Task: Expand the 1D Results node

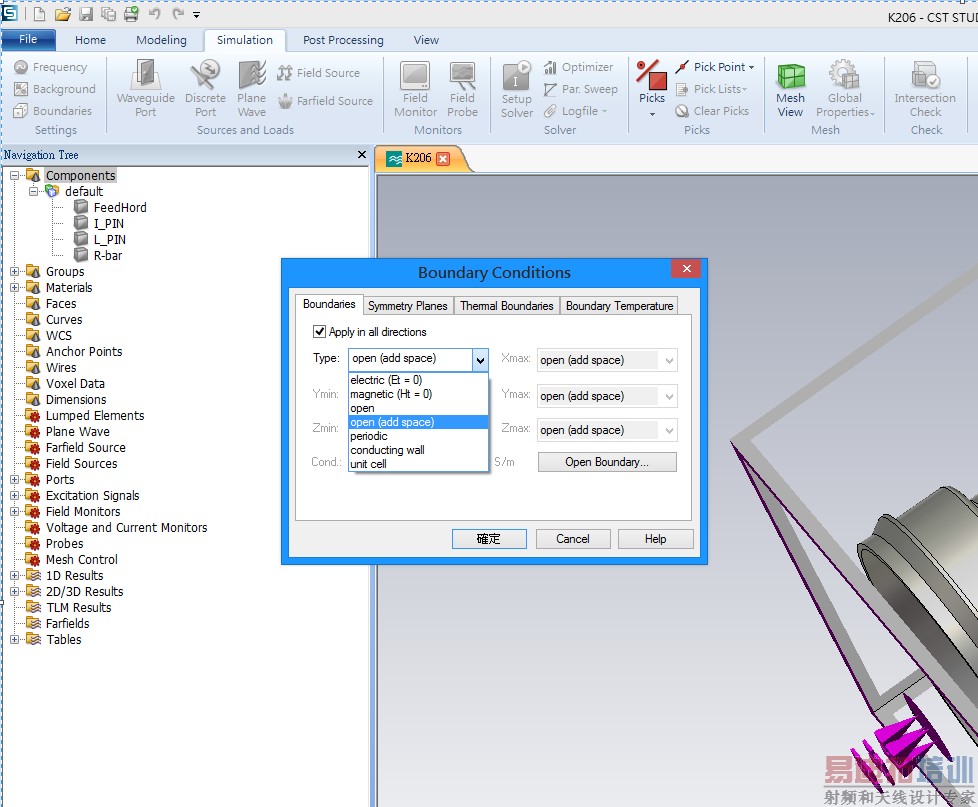Action: point(14,576)
